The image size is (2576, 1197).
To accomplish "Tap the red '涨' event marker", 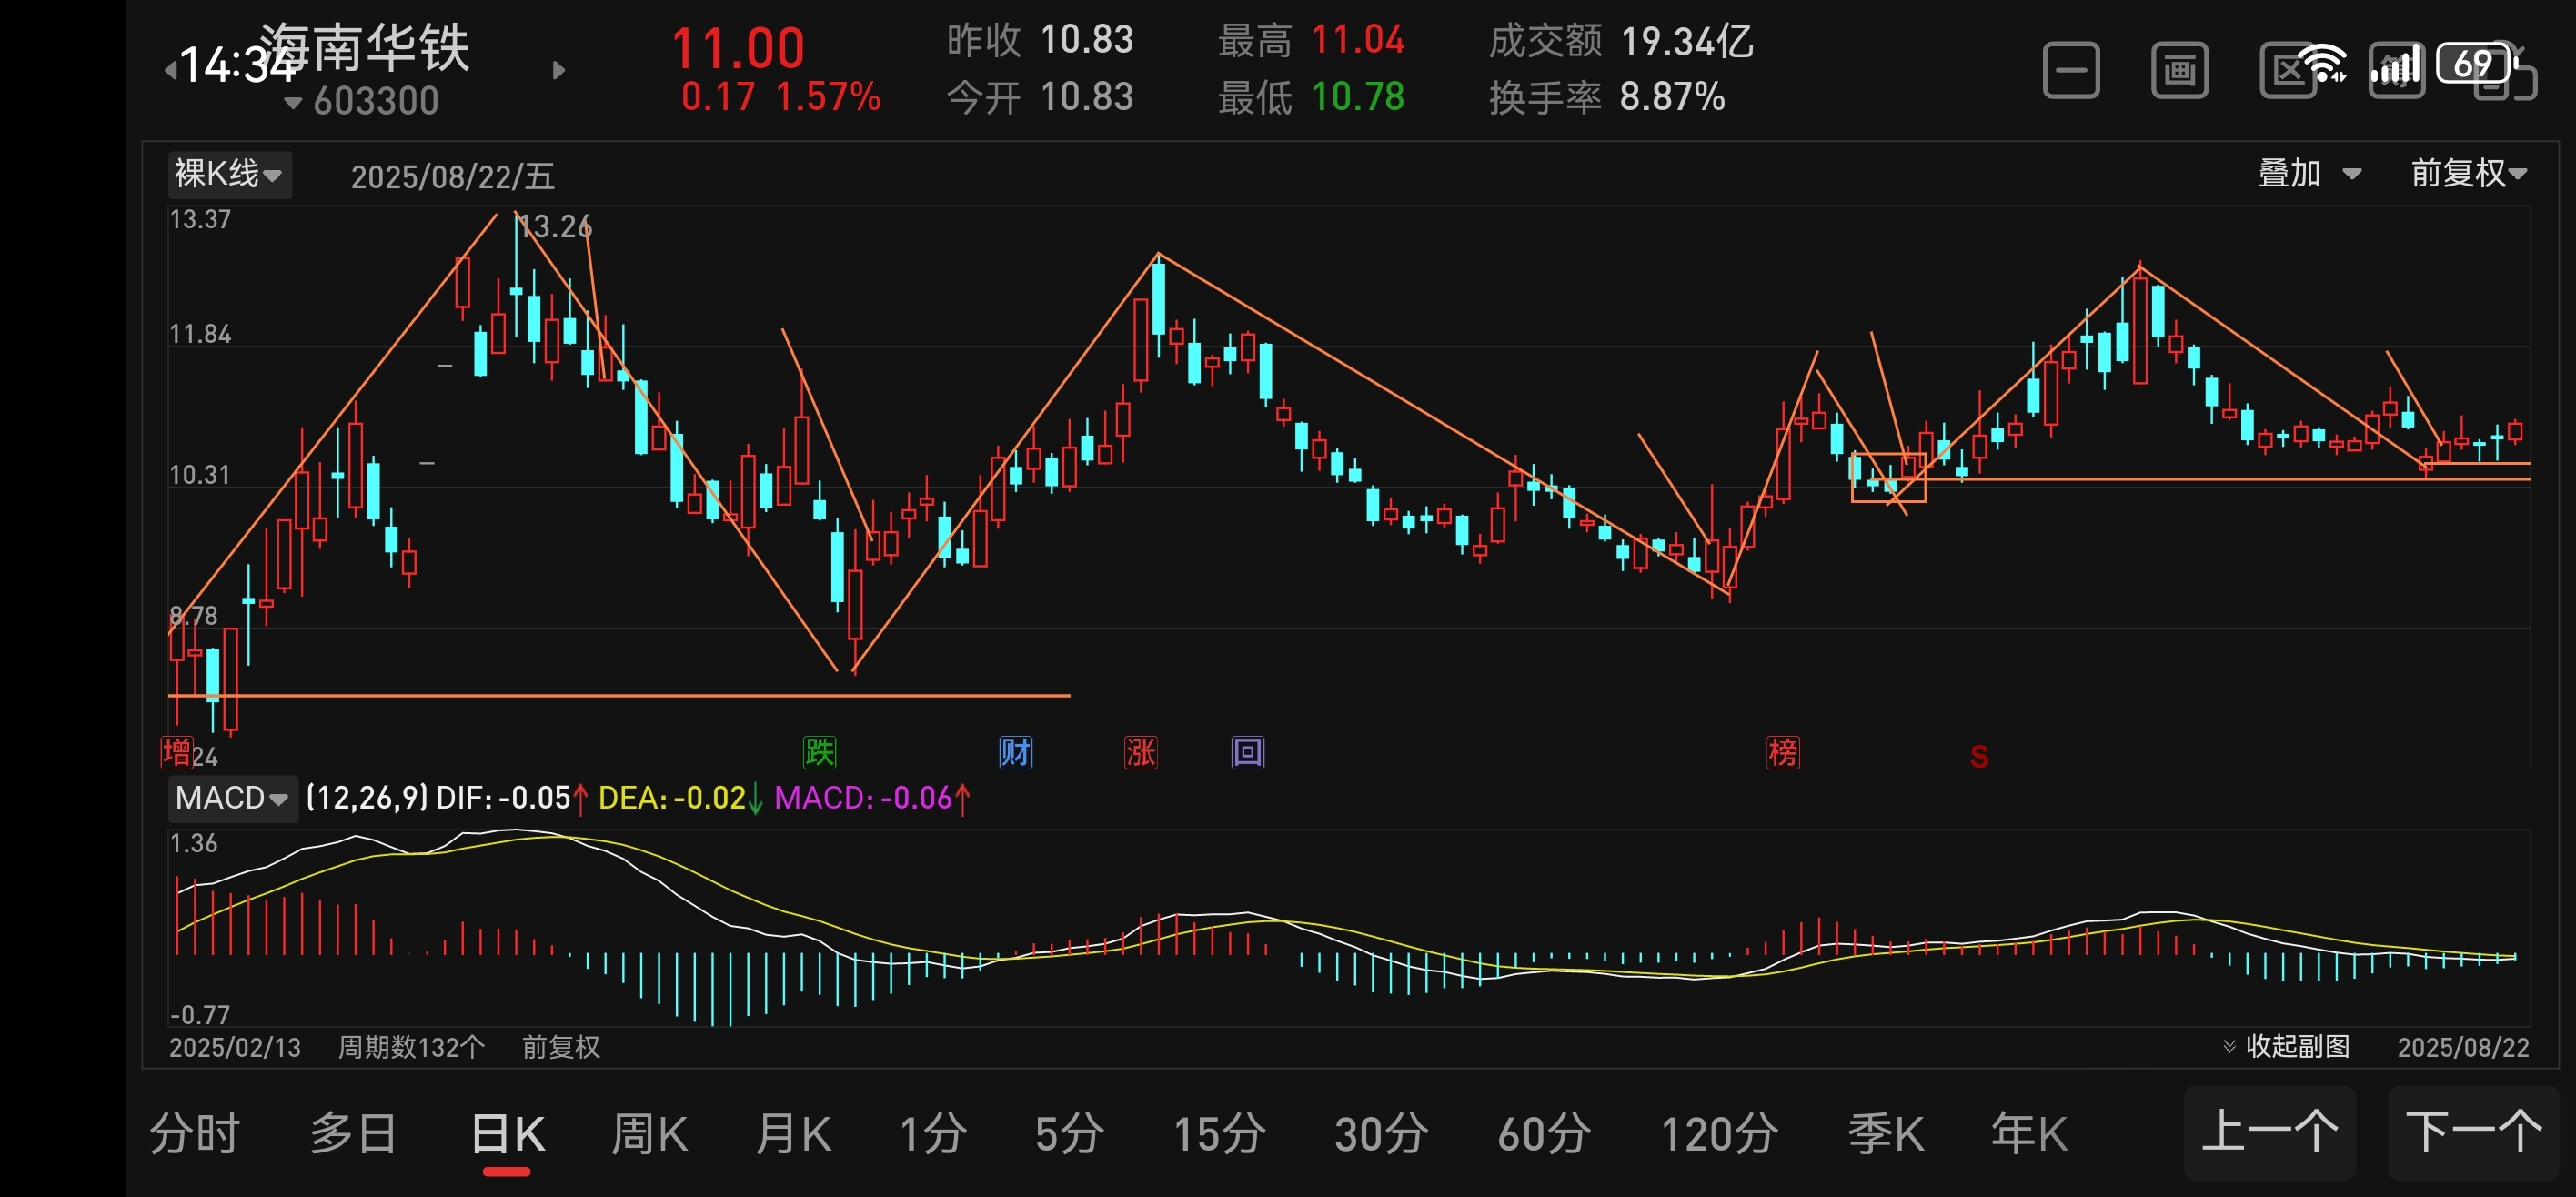I will click(1140, 752).
